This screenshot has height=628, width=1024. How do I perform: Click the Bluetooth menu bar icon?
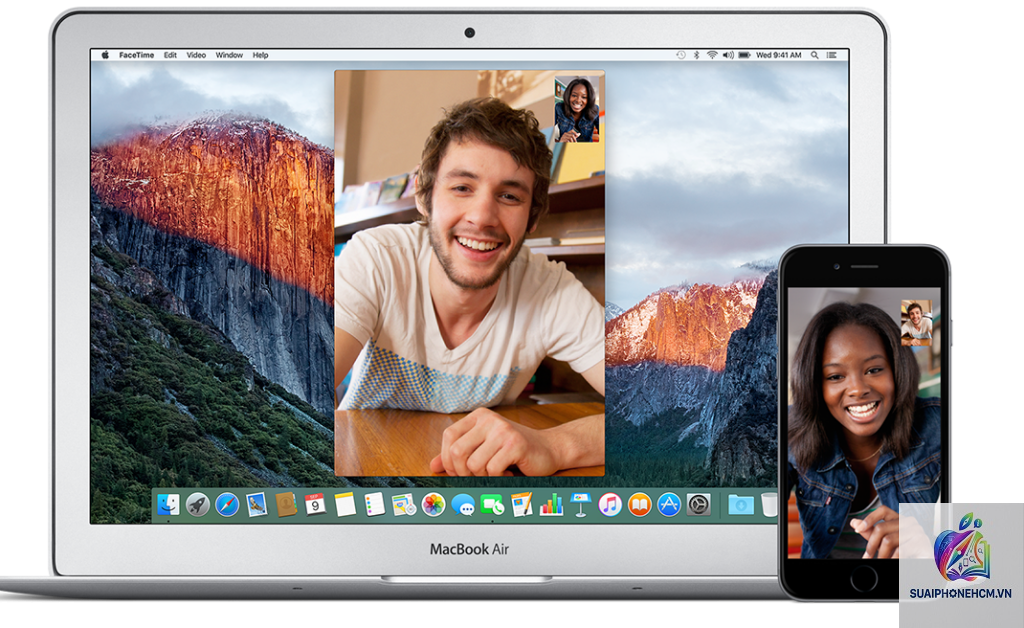click(x=696, y=55)
